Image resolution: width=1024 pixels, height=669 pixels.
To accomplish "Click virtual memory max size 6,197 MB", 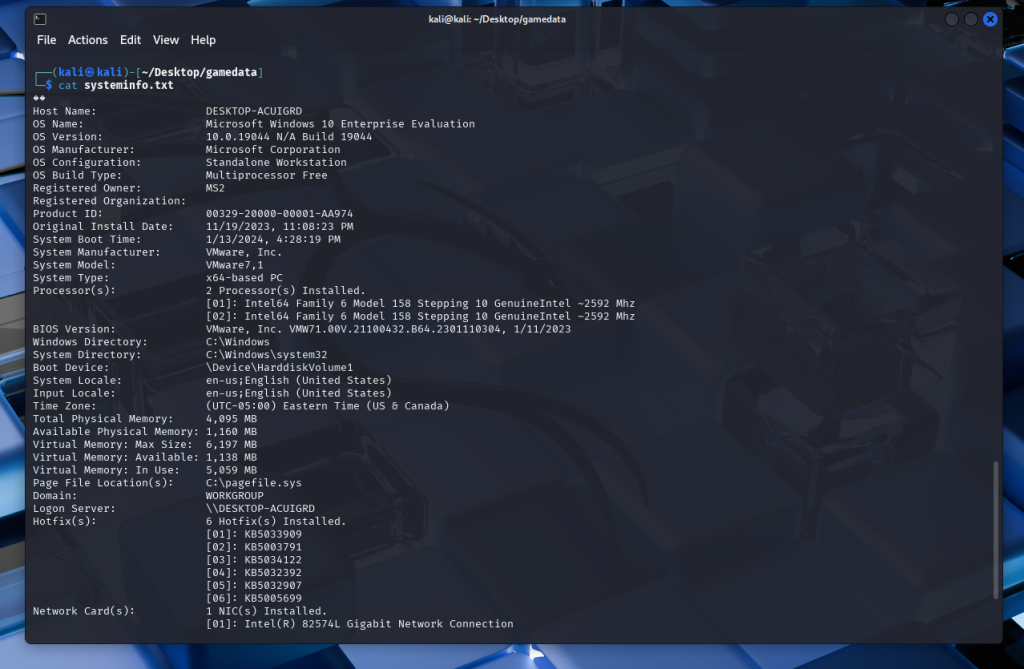I will coord(231,444).
